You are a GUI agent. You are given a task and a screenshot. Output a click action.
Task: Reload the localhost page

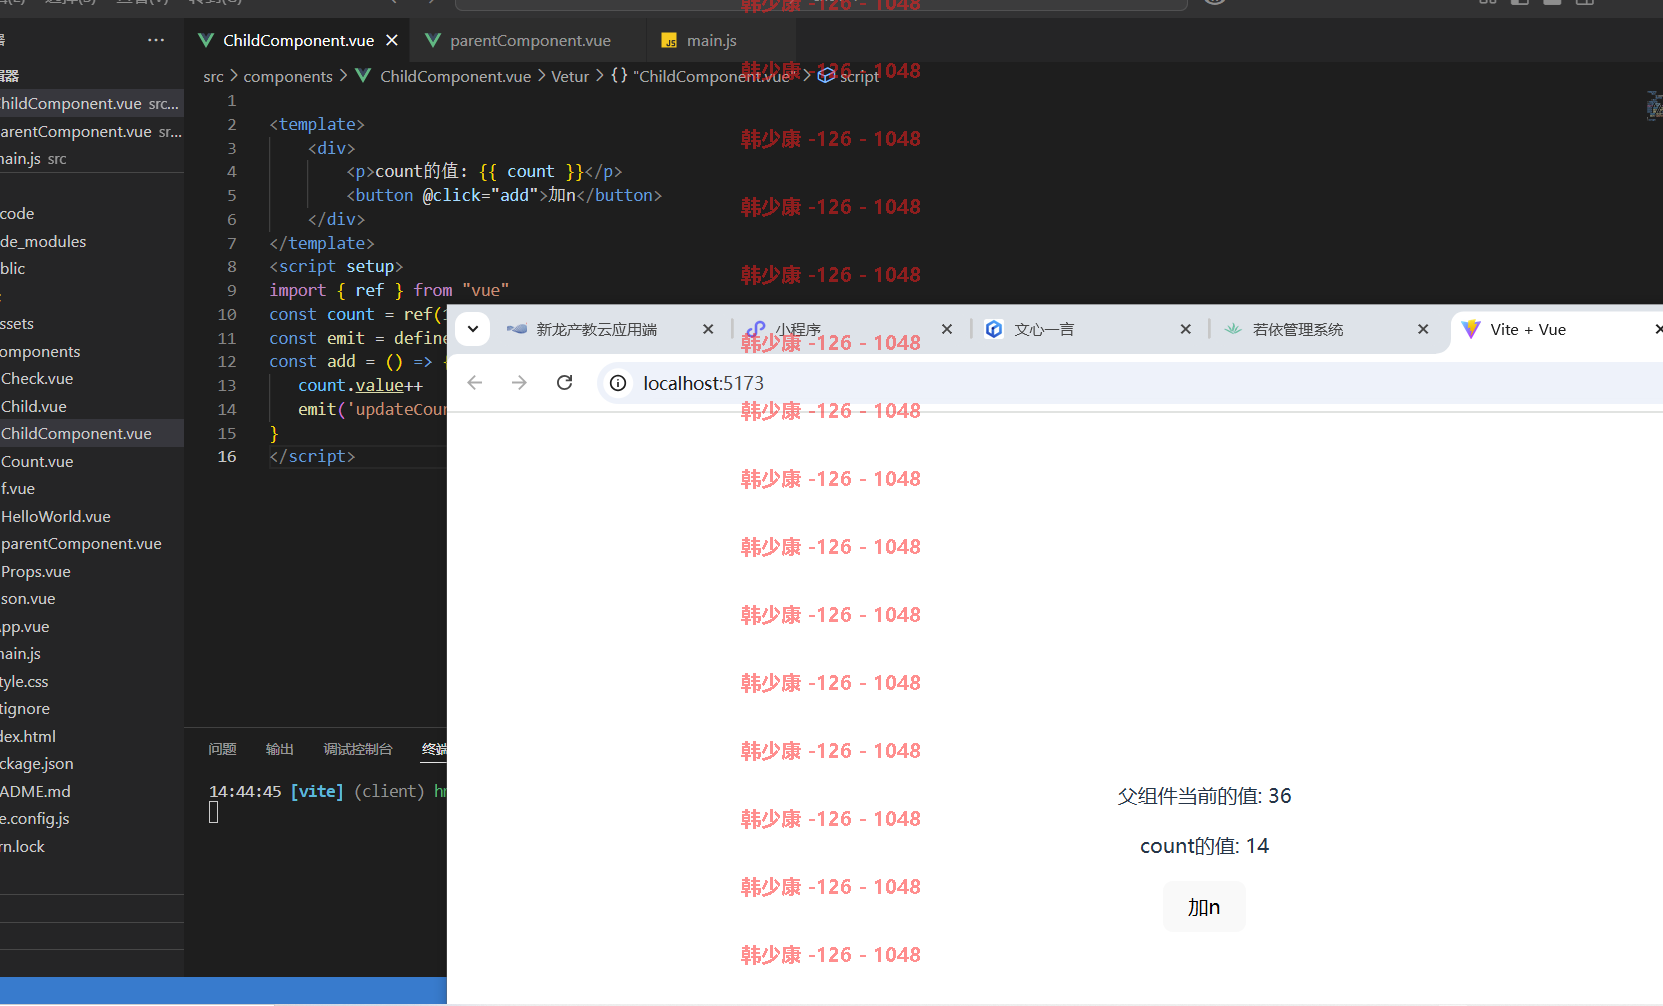click(564, 383)
